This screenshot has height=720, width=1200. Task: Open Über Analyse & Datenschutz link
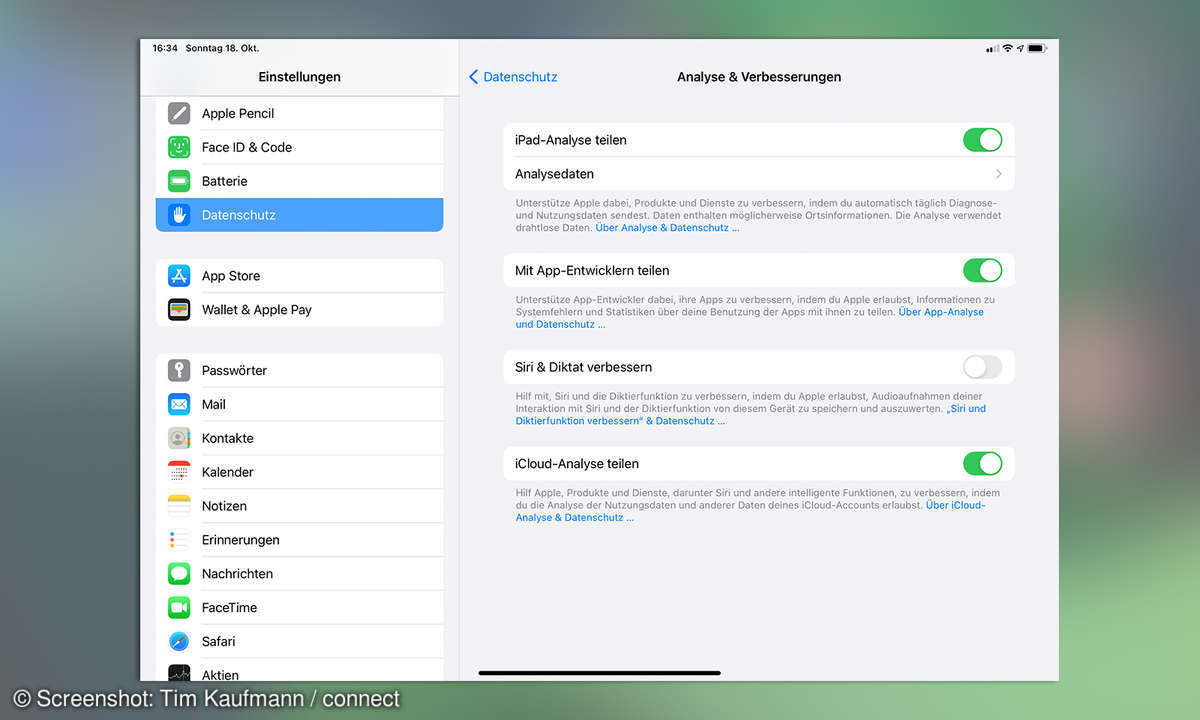[x=667, y=228]
